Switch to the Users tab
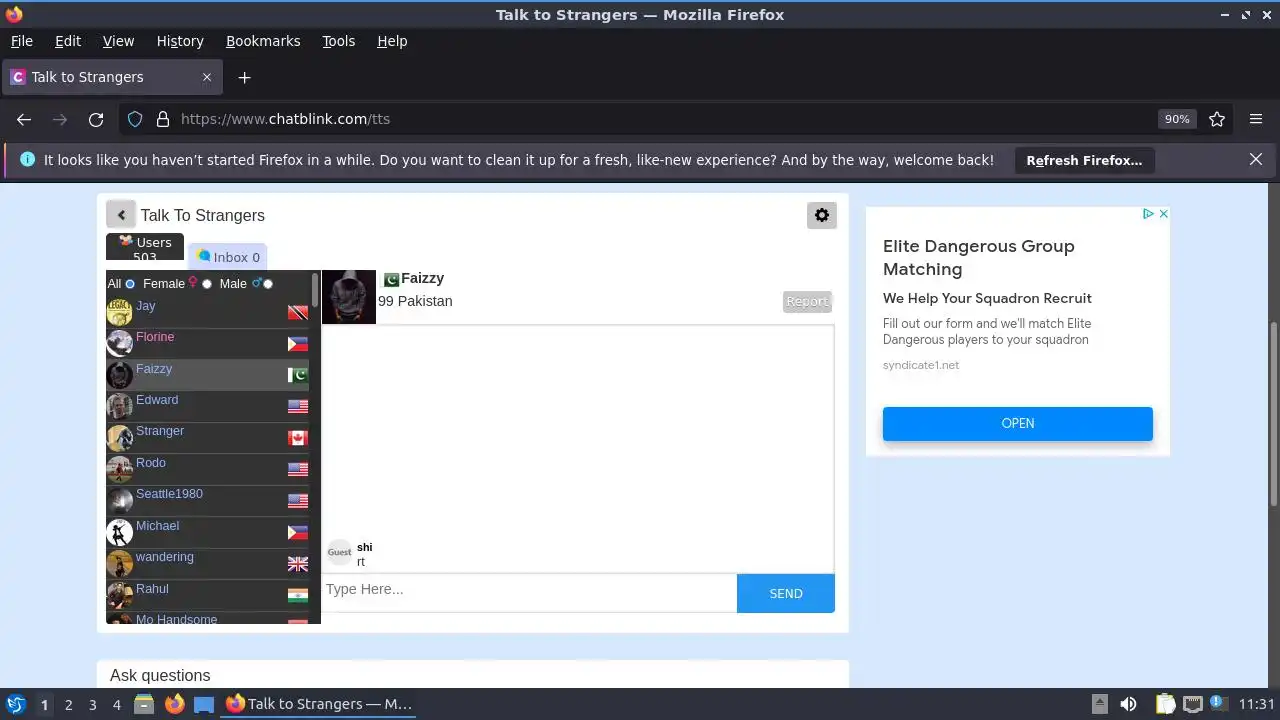 coord(145,247)
